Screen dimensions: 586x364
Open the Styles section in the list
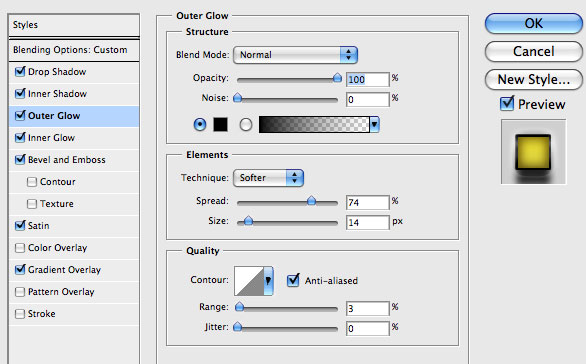pos(74,25)
